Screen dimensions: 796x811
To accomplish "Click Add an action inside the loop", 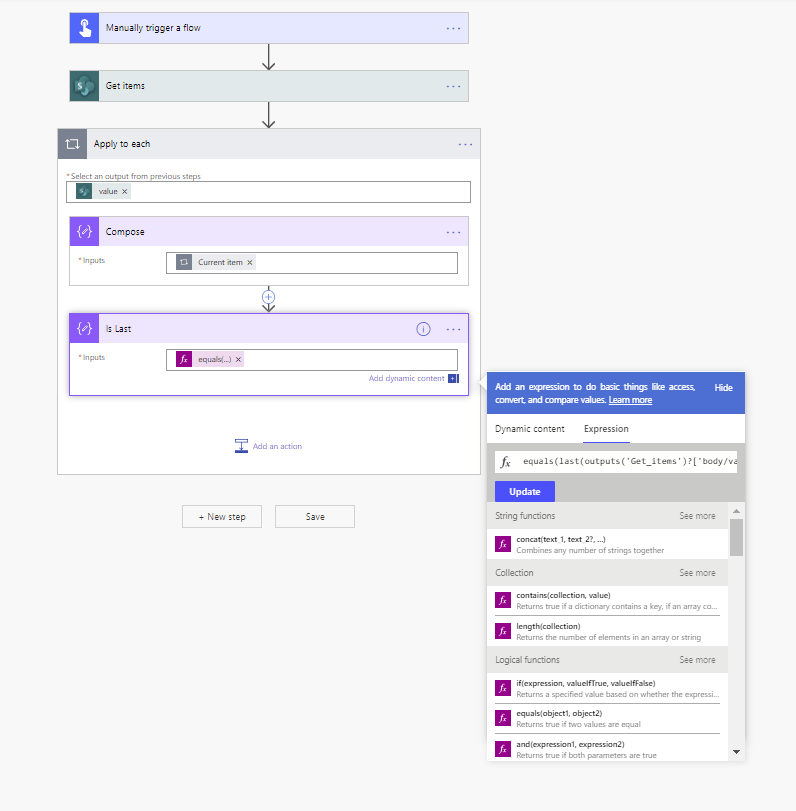I will point(277,446).
